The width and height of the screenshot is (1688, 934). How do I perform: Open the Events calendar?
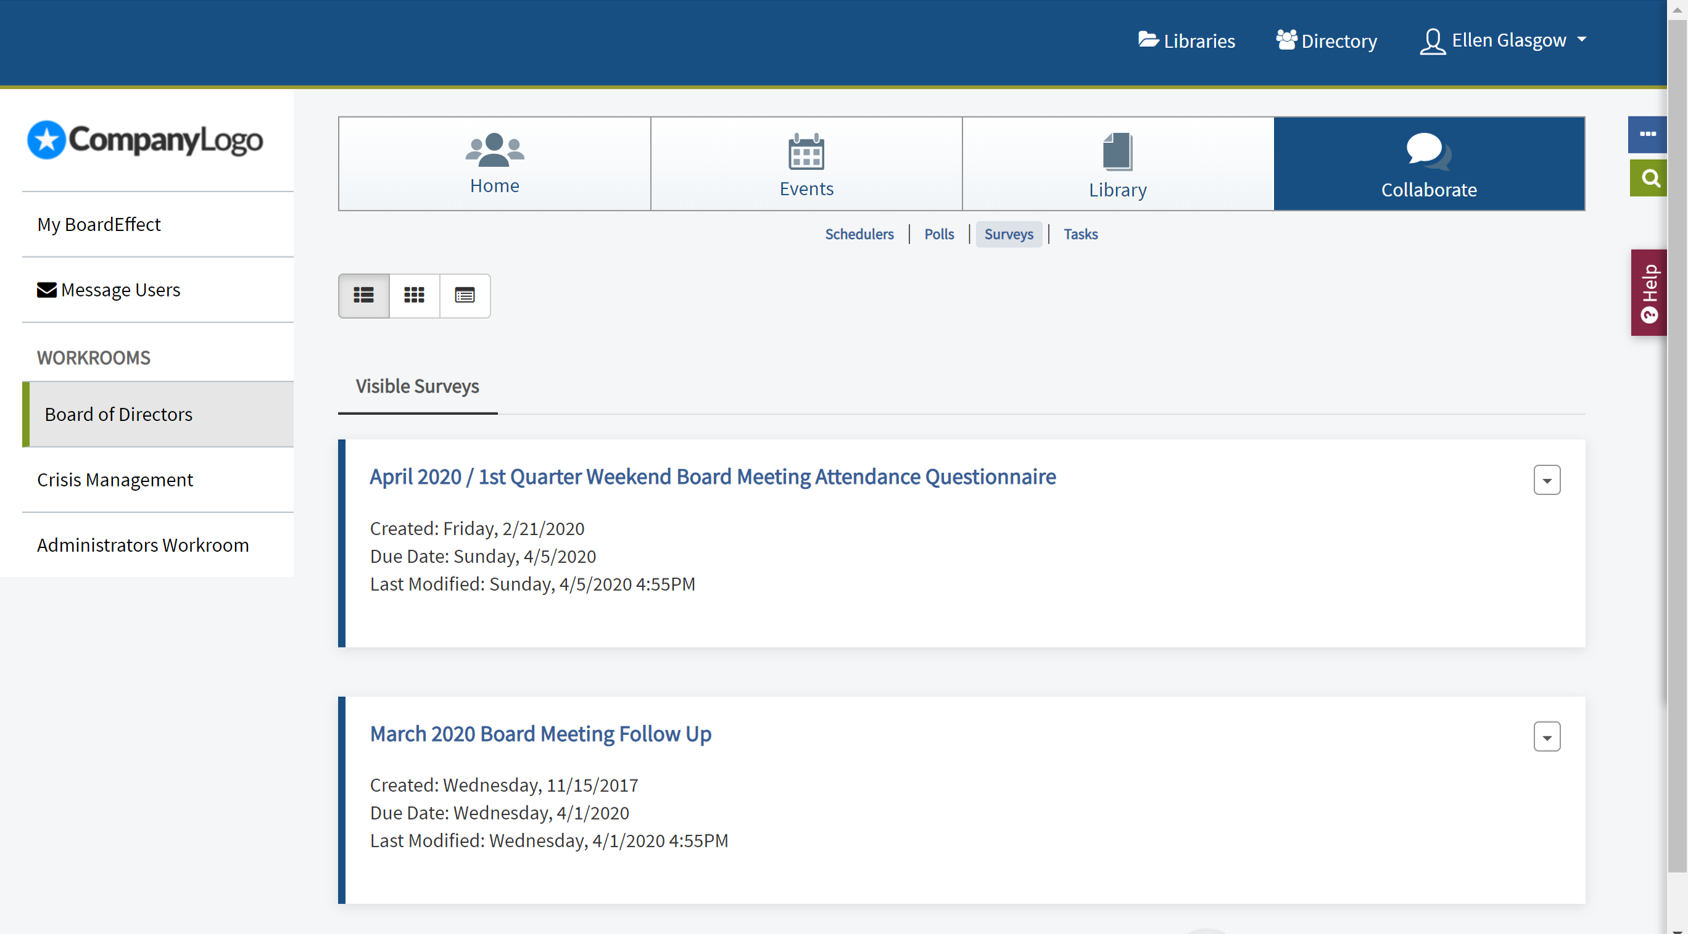(806, 165)
